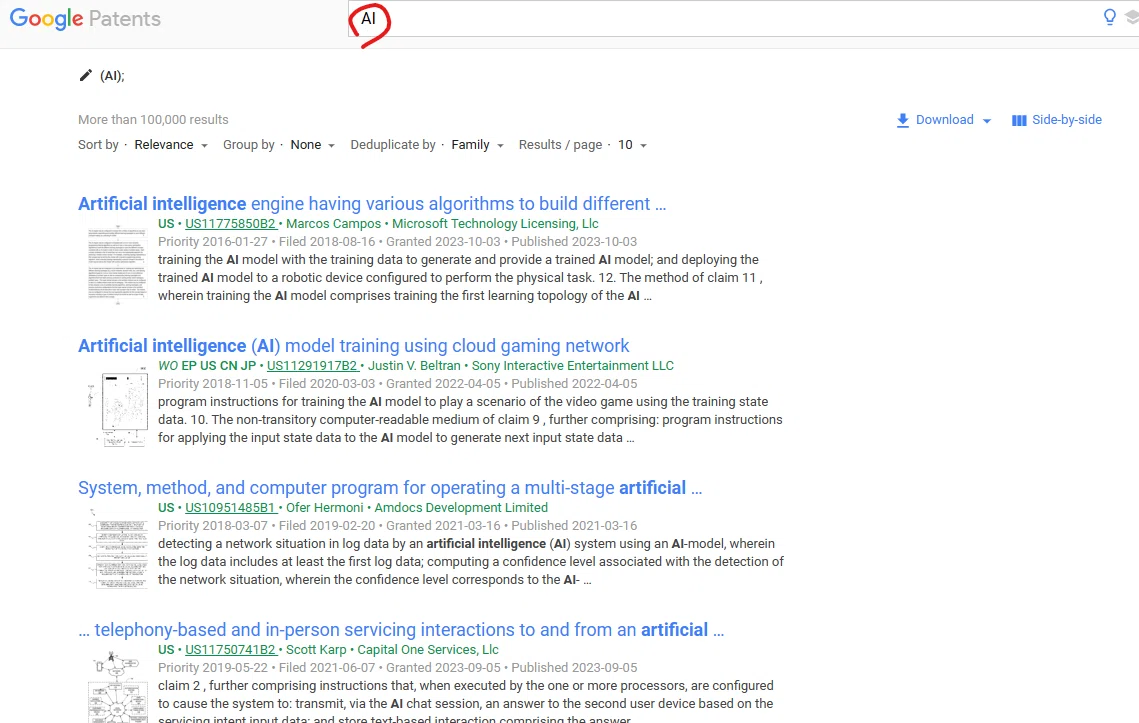Click patent number US11750741B2

pos(230,650)
